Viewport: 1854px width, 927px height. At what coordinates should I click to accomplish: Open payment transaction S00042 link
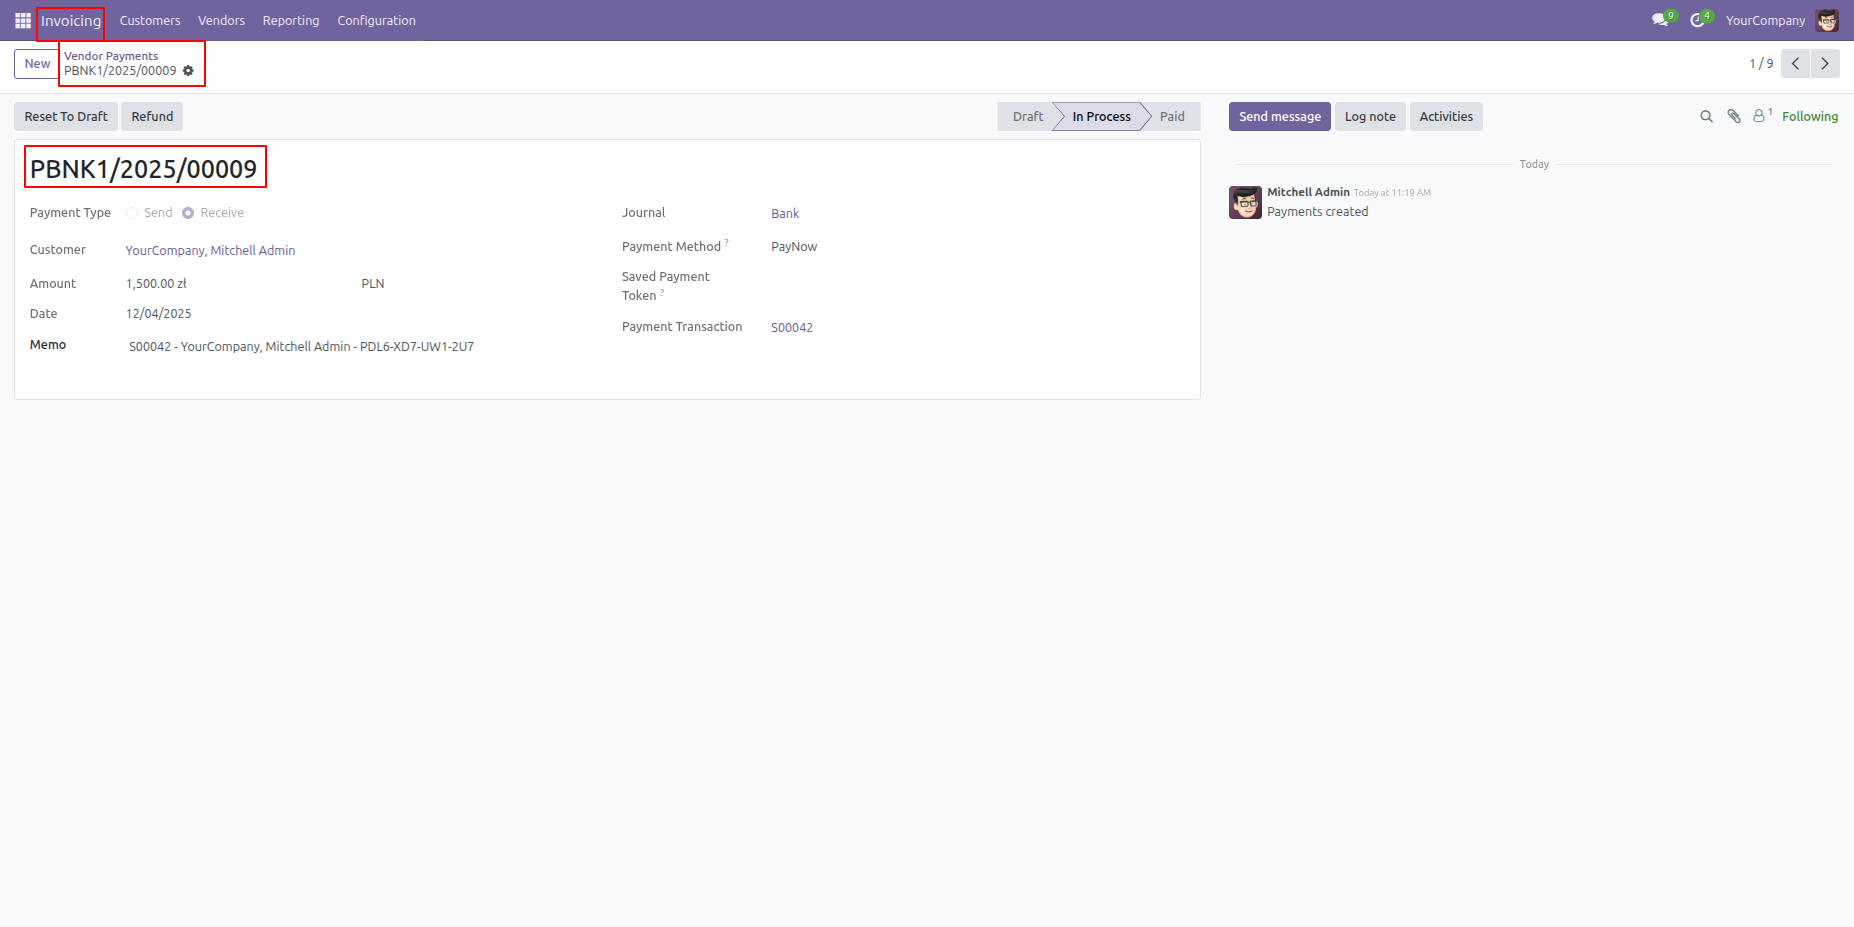(792, 328)
